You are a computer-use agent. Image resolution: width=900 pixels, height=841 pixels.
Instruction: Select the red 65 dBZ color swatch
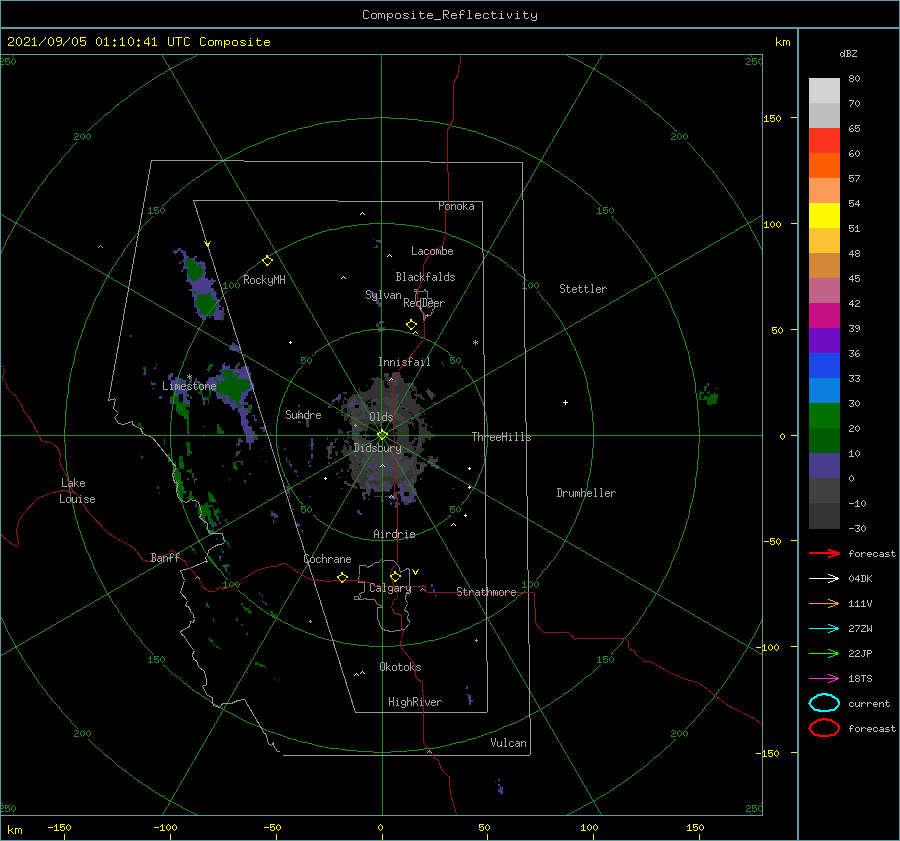pos(824,140)
